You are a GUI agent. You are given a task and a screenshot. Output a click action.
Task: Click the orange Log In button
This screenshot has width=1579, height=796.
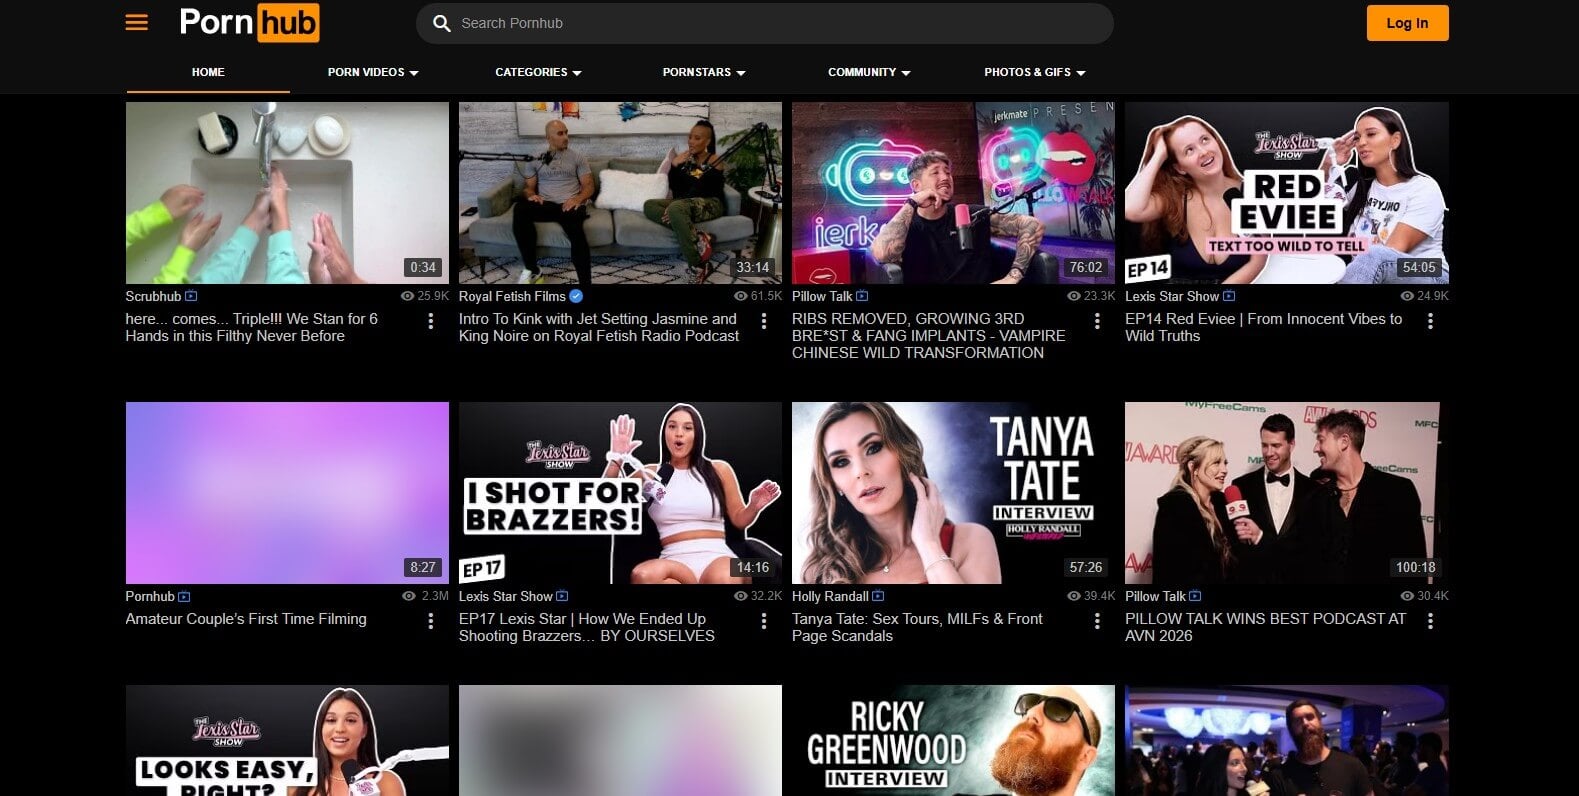click(1407, 23)
